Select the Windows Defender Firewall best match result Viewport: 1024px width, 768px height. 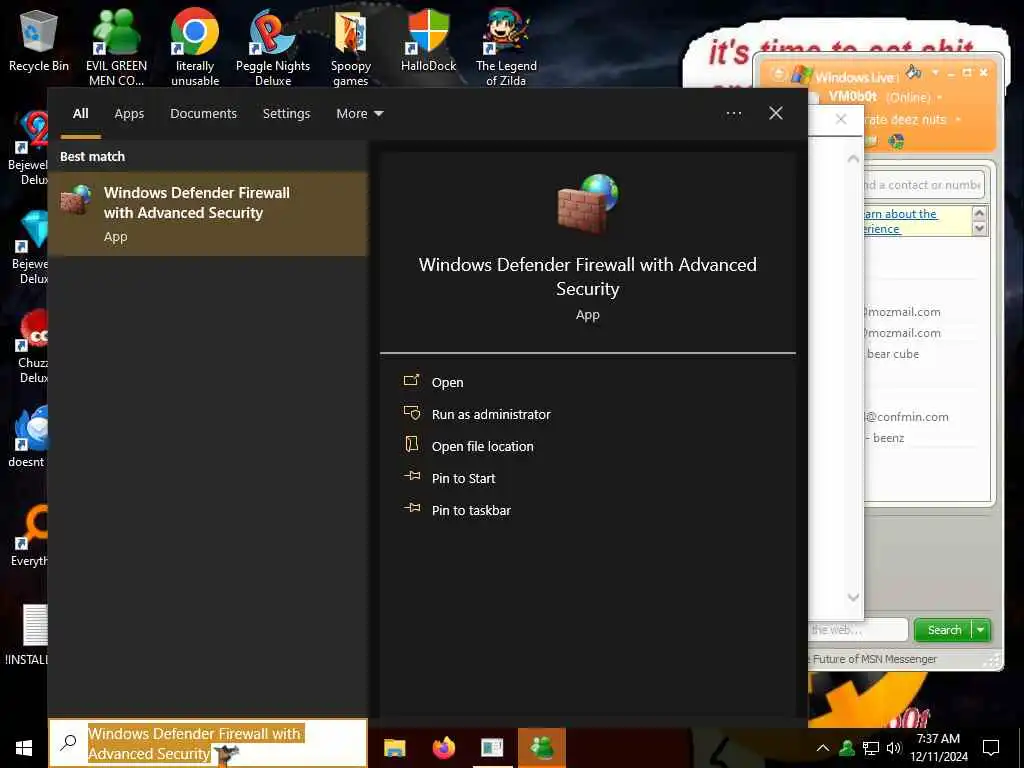(x=208, y=214)
